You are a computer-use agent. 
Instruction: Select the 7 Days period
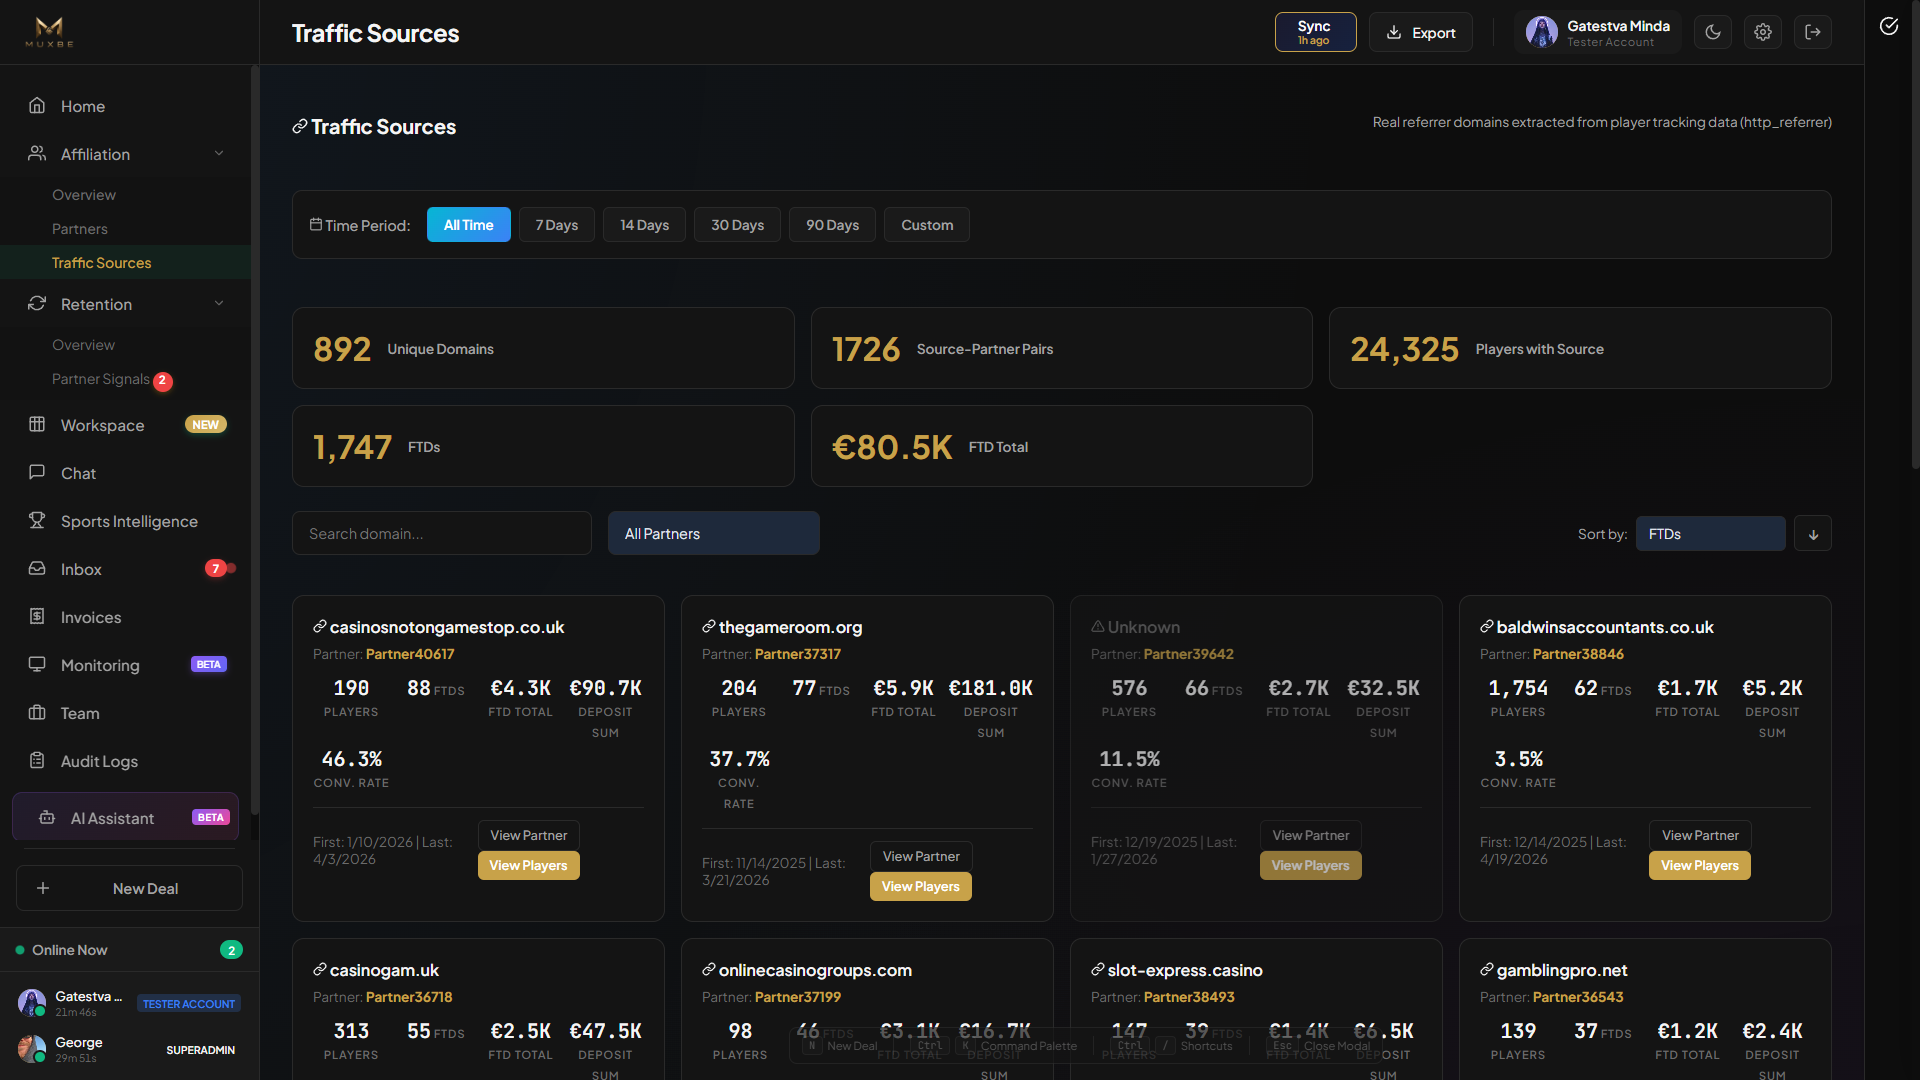(557, 225)
